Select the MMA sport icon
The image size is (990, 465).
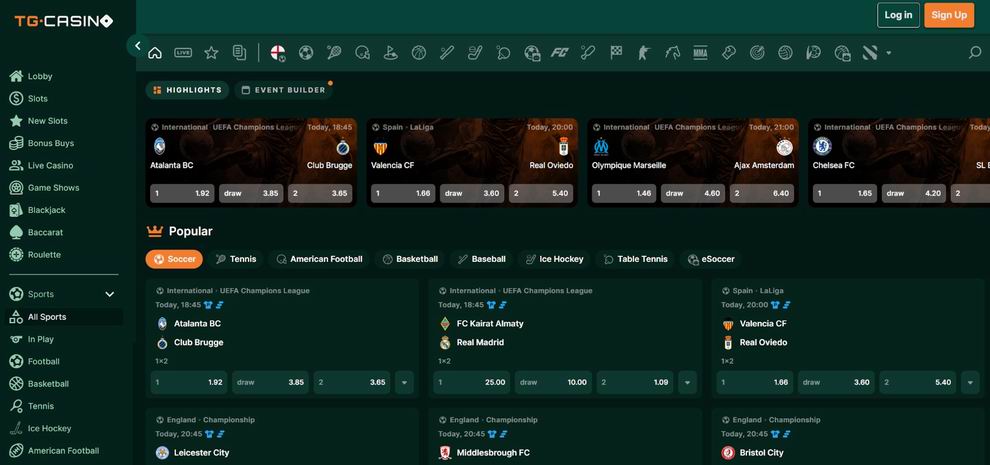click(700, 53)
